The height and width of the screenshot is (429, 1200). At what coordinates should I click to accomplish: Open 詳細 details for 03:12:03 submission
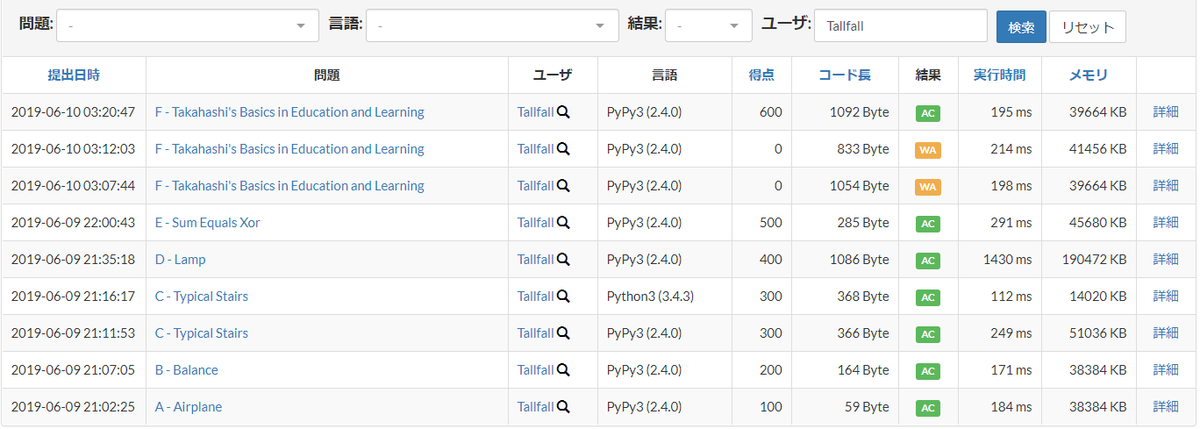click(1166, 149)
